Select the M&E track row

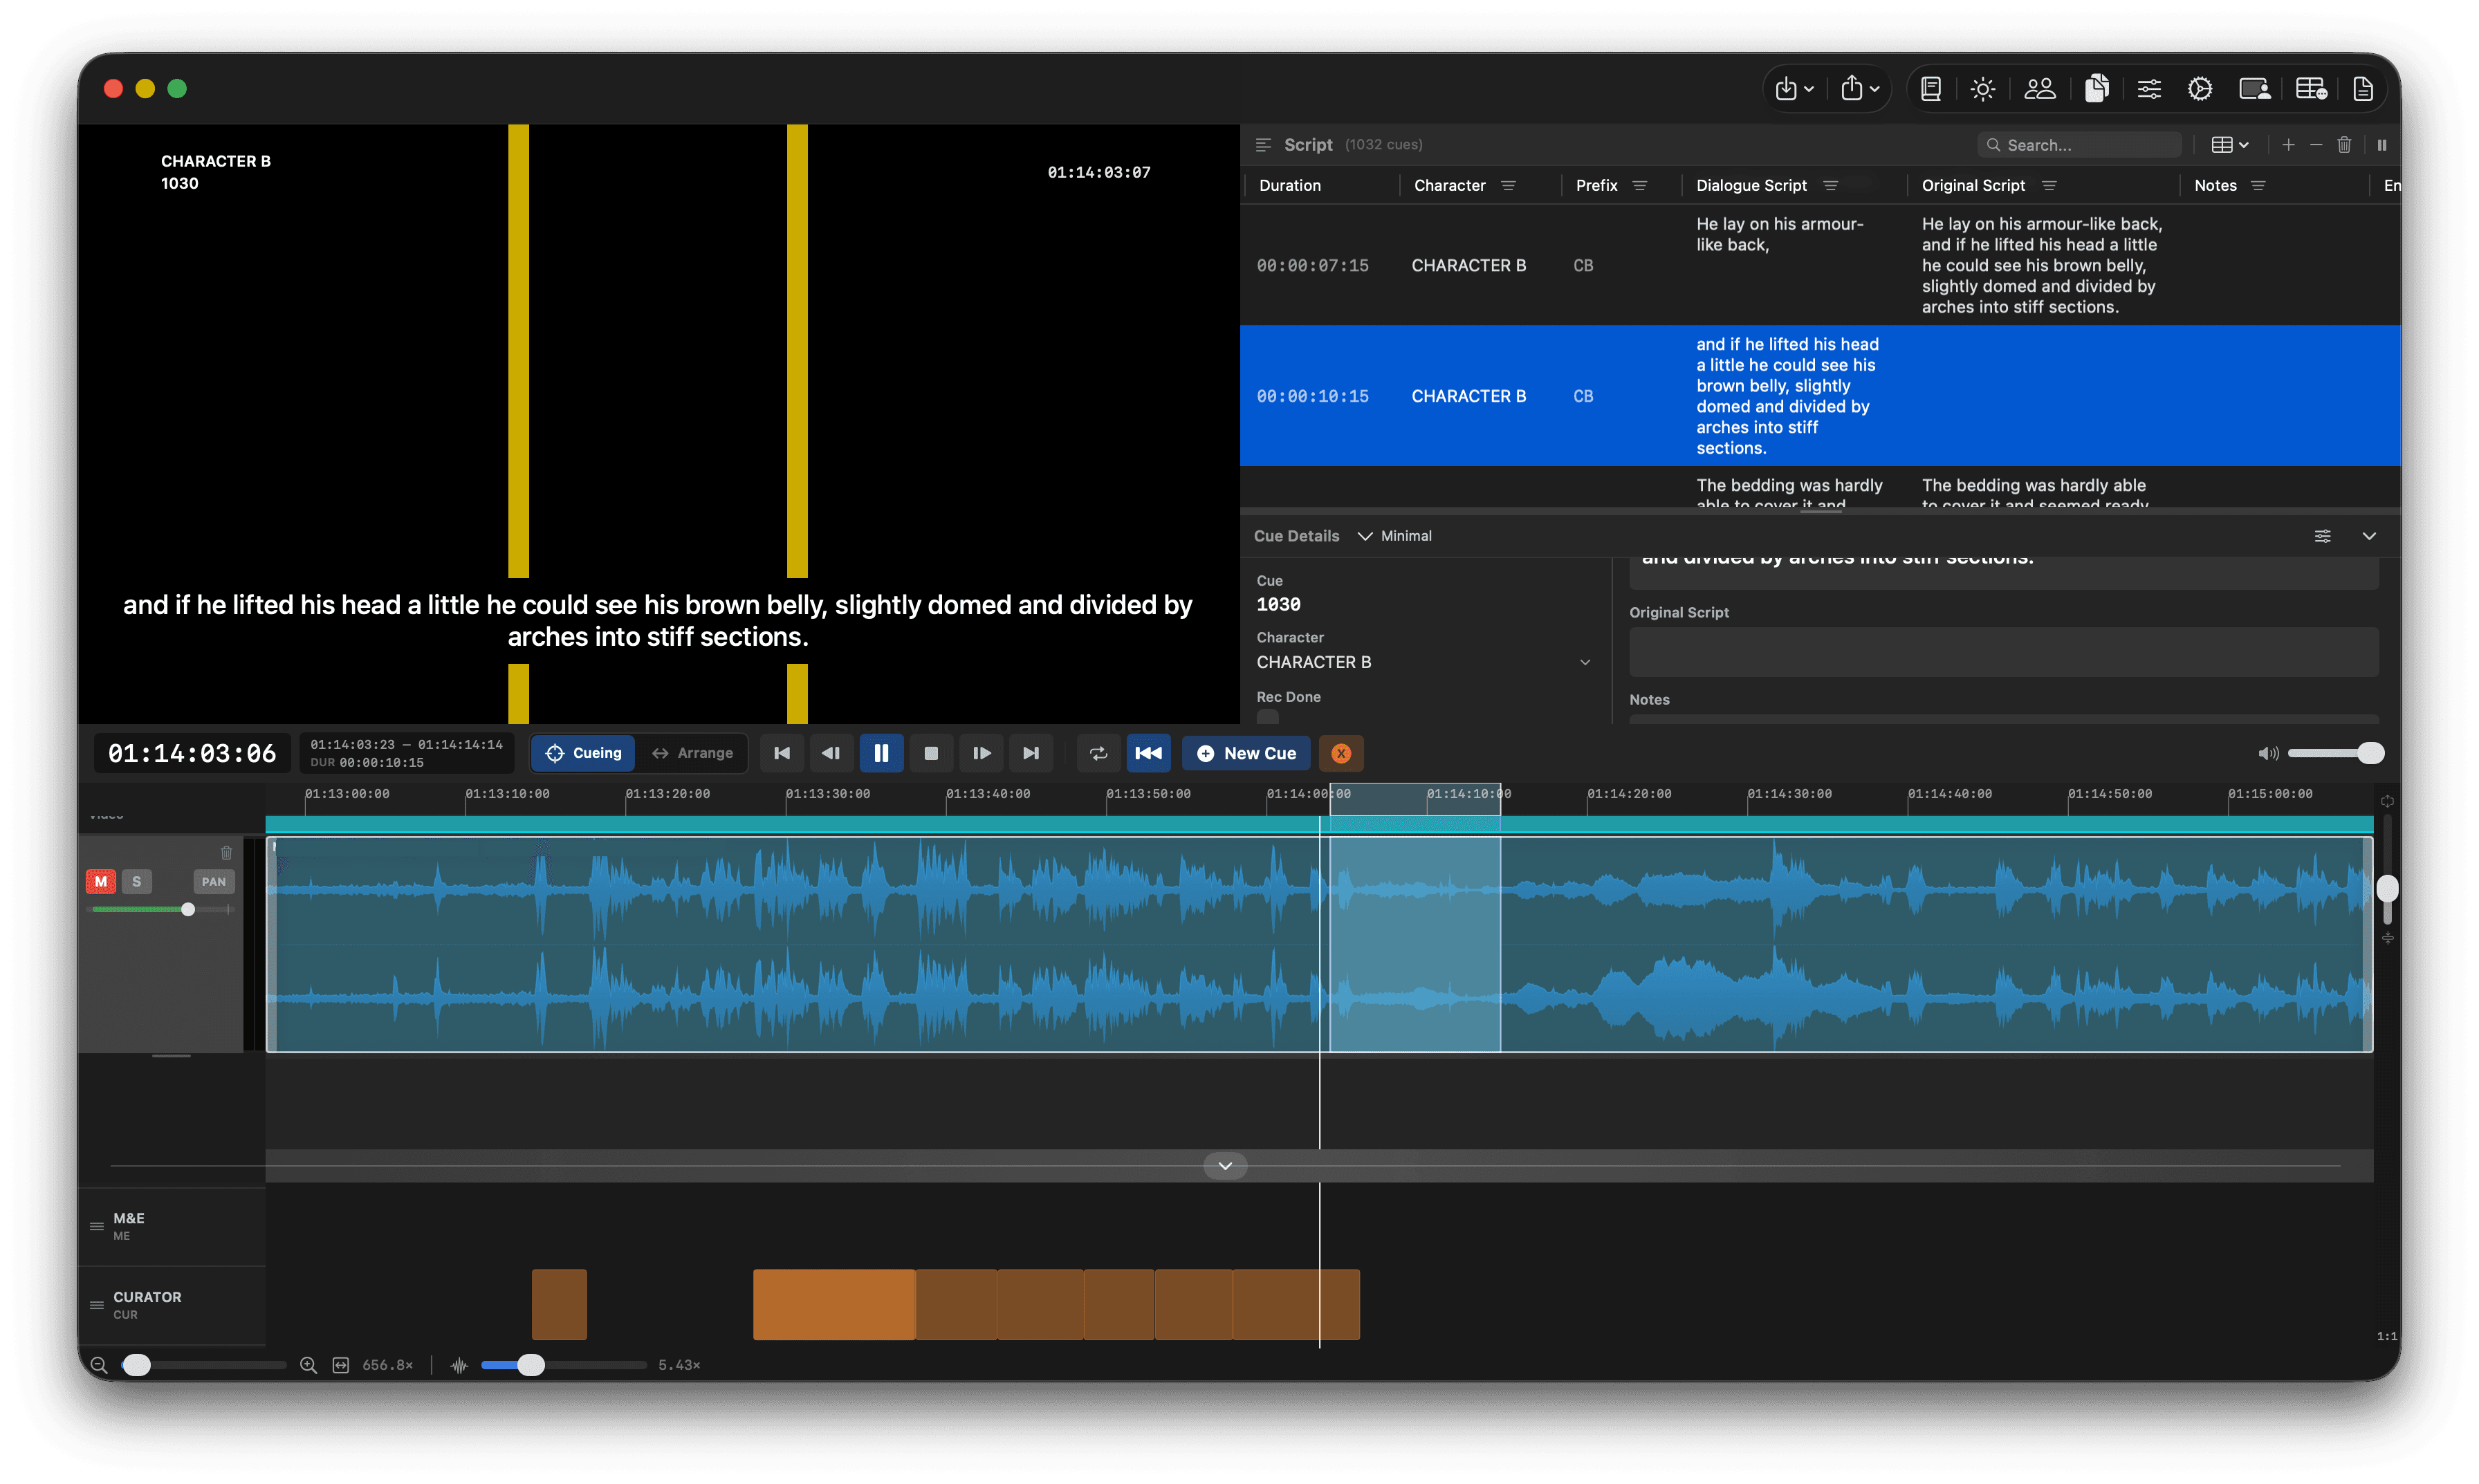pos(172,1226)
